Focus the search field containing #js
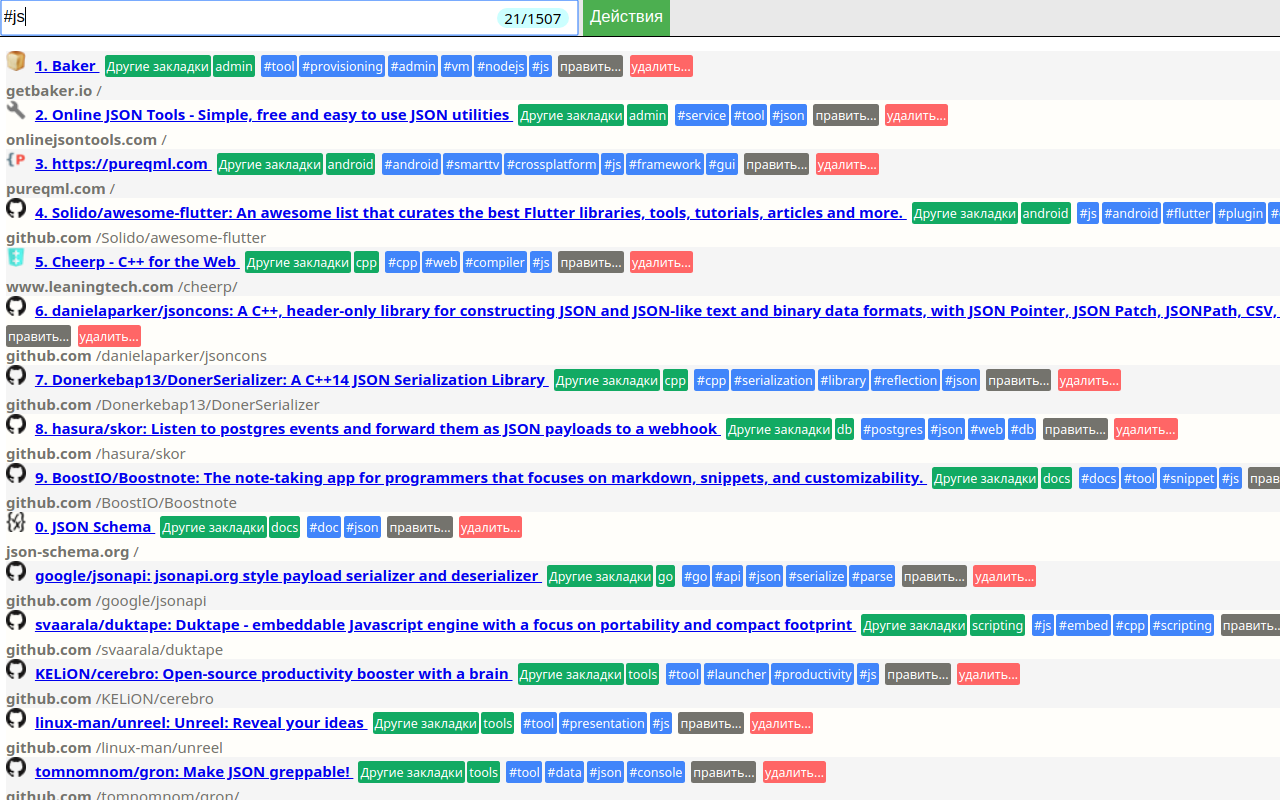The width and height of the screenshot is (1280, 800). tap(289, 17)
